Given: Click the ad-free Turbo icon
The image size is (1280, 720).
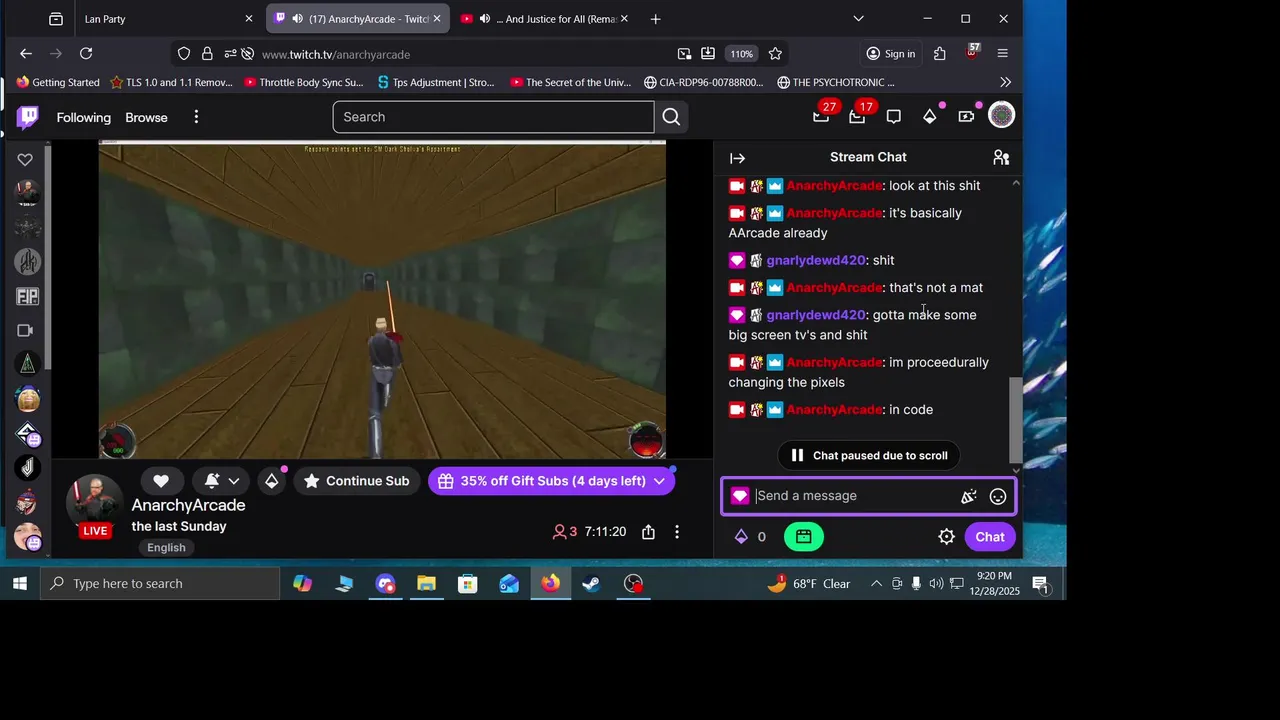Looking at the screenshot, I should [966, 117].
